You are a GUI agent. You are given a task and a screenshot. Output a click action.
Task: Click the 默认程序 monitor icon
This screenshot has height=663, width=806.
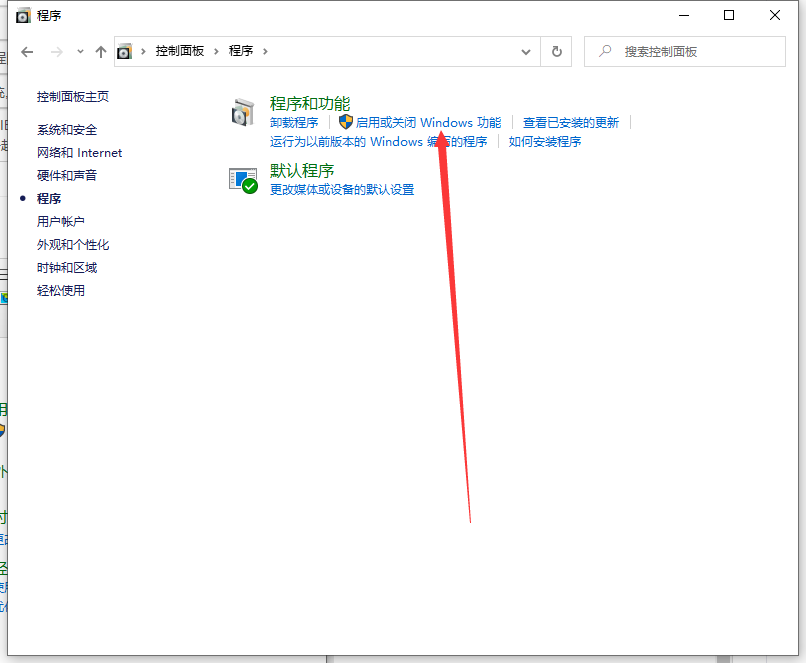(243, 179)
